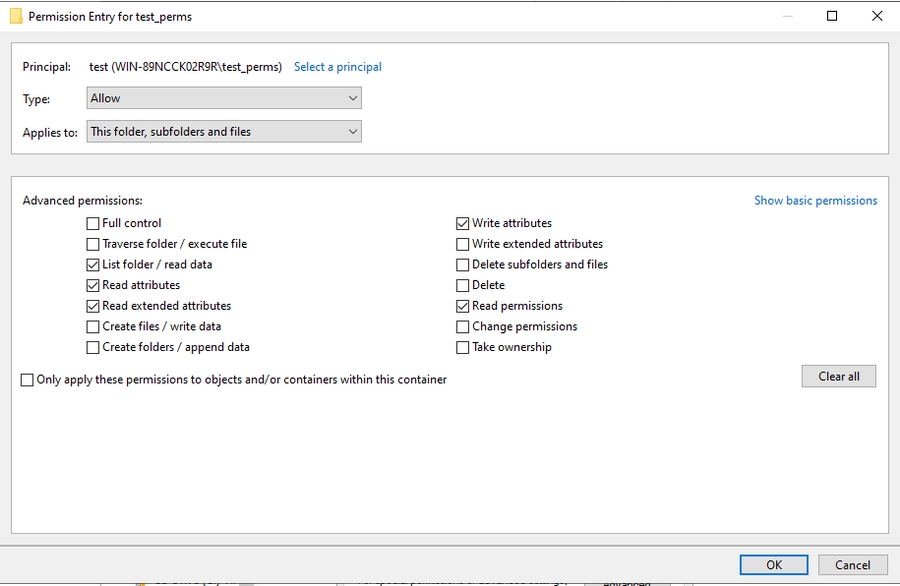The width and height of the screenshot is (900, 586).
Task: Disable the Read attributes permission
Action: (93, 285)
